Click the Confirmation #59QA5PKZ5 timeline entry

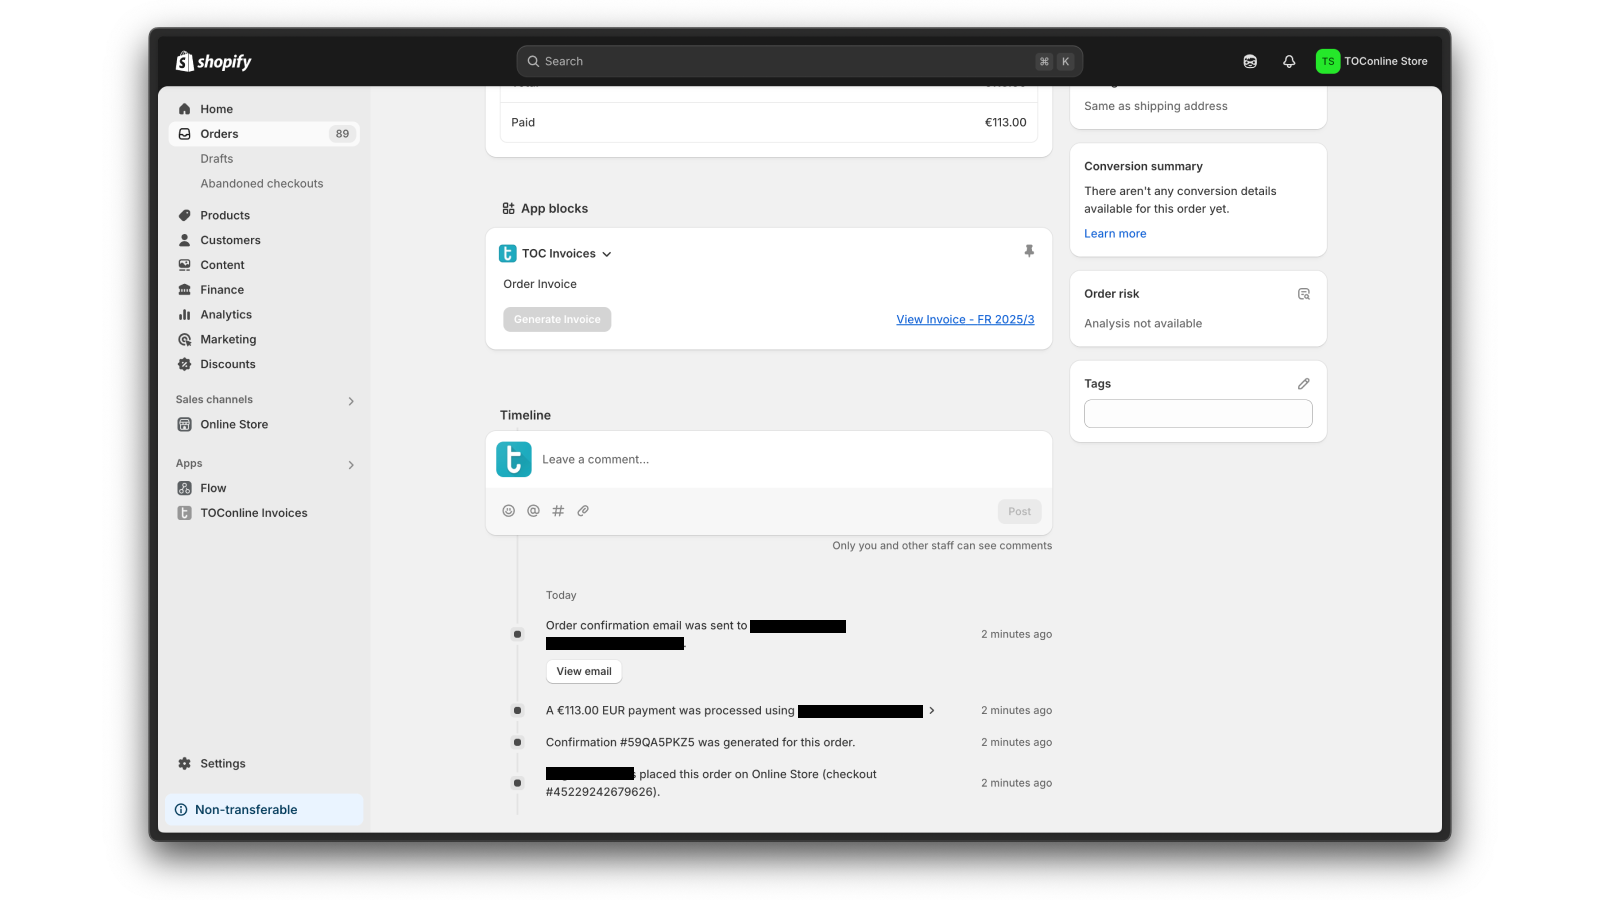pos(700,742)
